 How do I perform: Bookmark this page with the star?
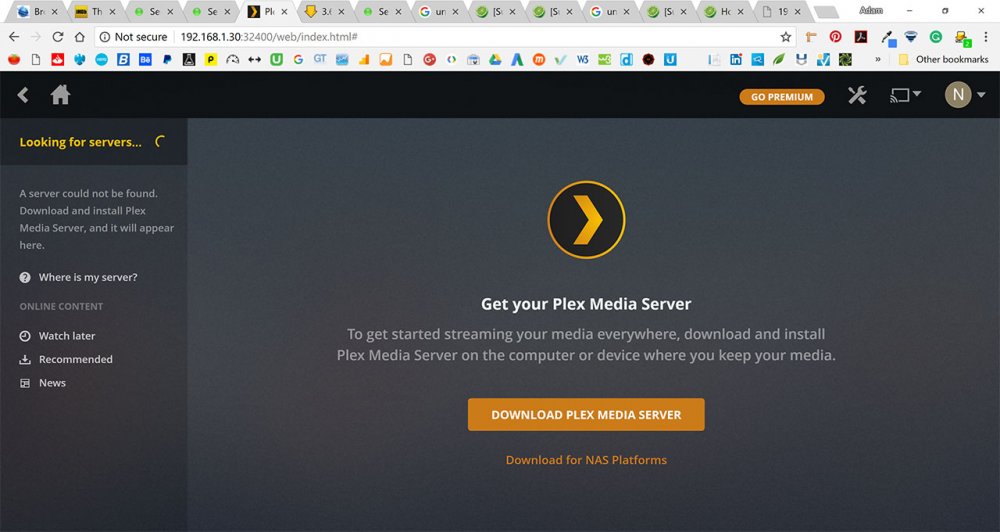[786, 37]
